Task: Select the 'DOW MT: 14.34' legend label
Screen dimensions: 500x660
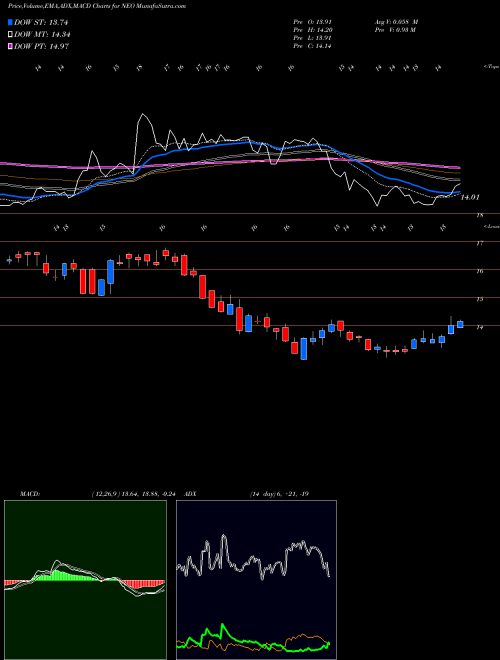Action: click(x=43, y=35)
